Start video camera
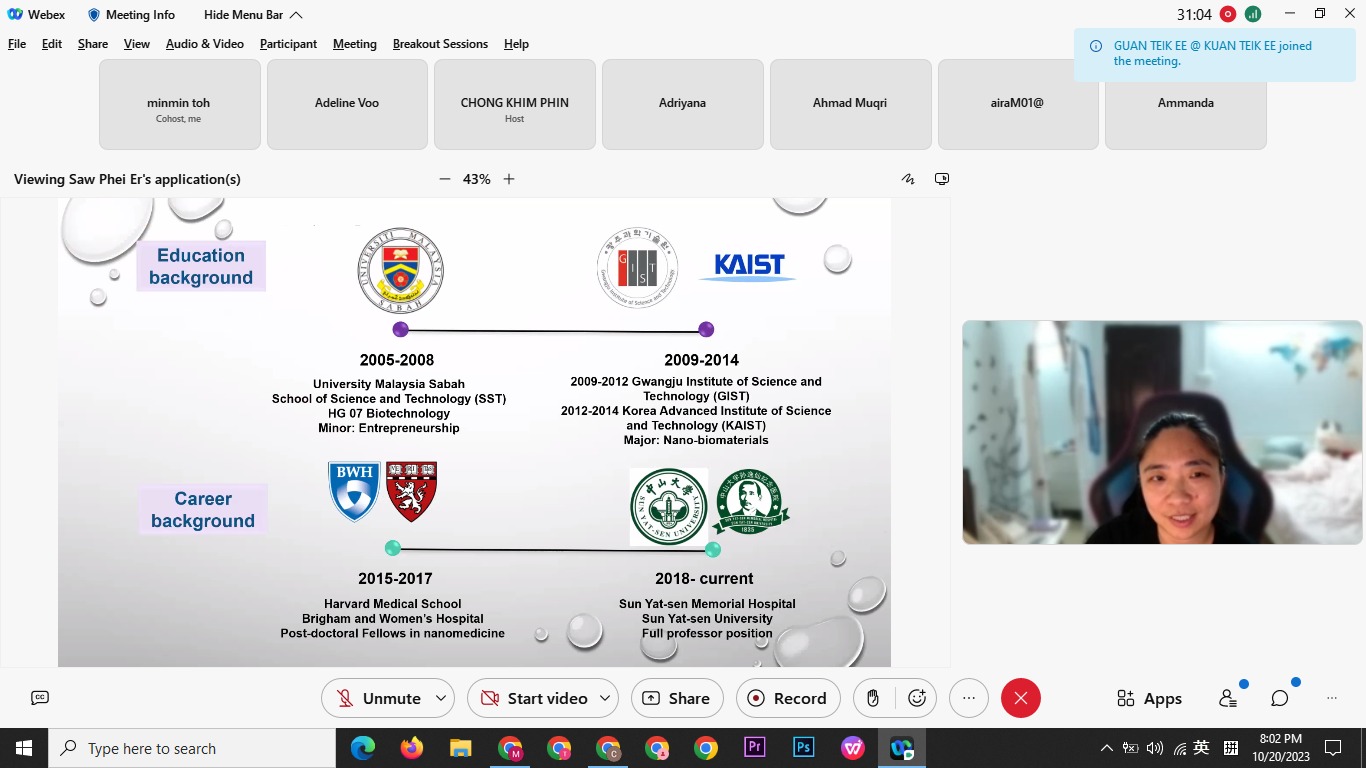 click(533, 698)
